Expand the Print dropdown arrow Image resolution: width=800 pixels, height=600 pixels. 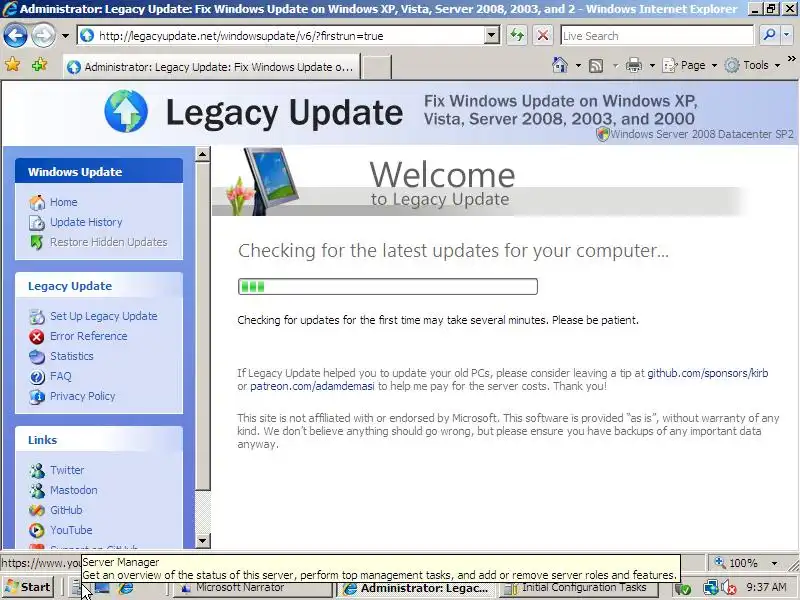click(652, 65)
